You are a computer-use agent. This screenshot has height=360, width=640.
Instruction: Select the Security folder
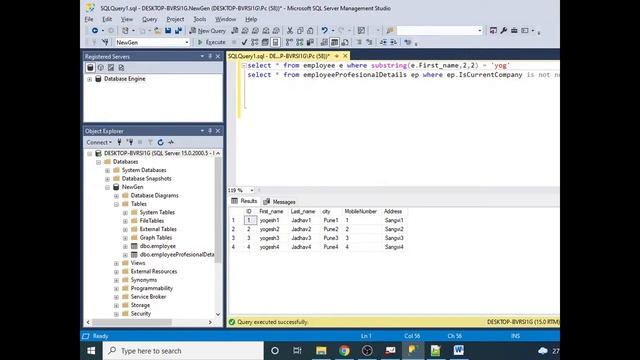[x=140, y=314]
